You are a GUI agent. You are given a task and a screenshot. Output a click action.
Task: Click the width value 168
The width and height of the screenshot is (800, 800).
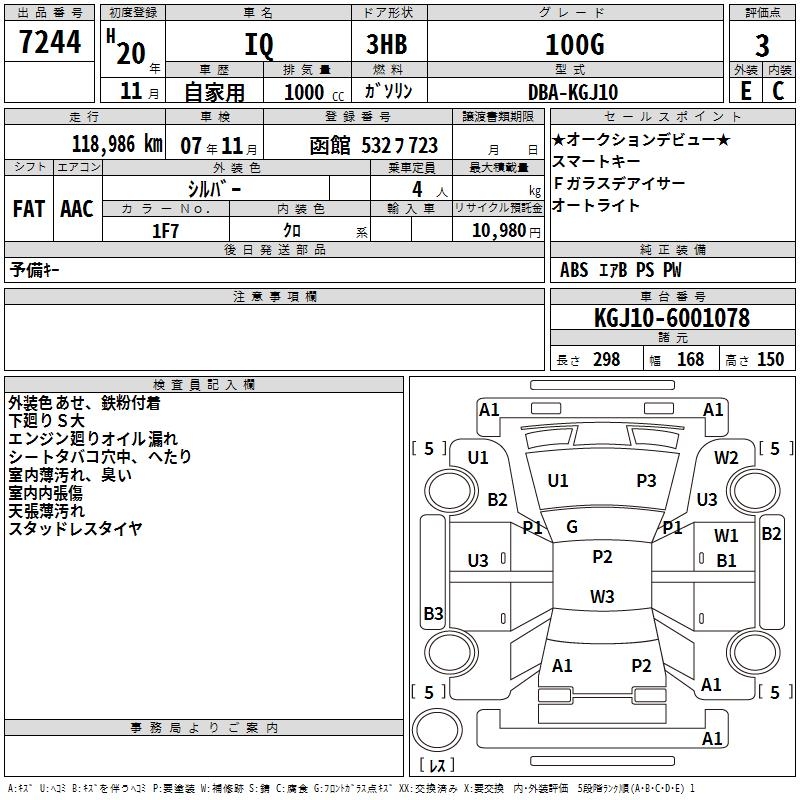[x=690, y=360]
